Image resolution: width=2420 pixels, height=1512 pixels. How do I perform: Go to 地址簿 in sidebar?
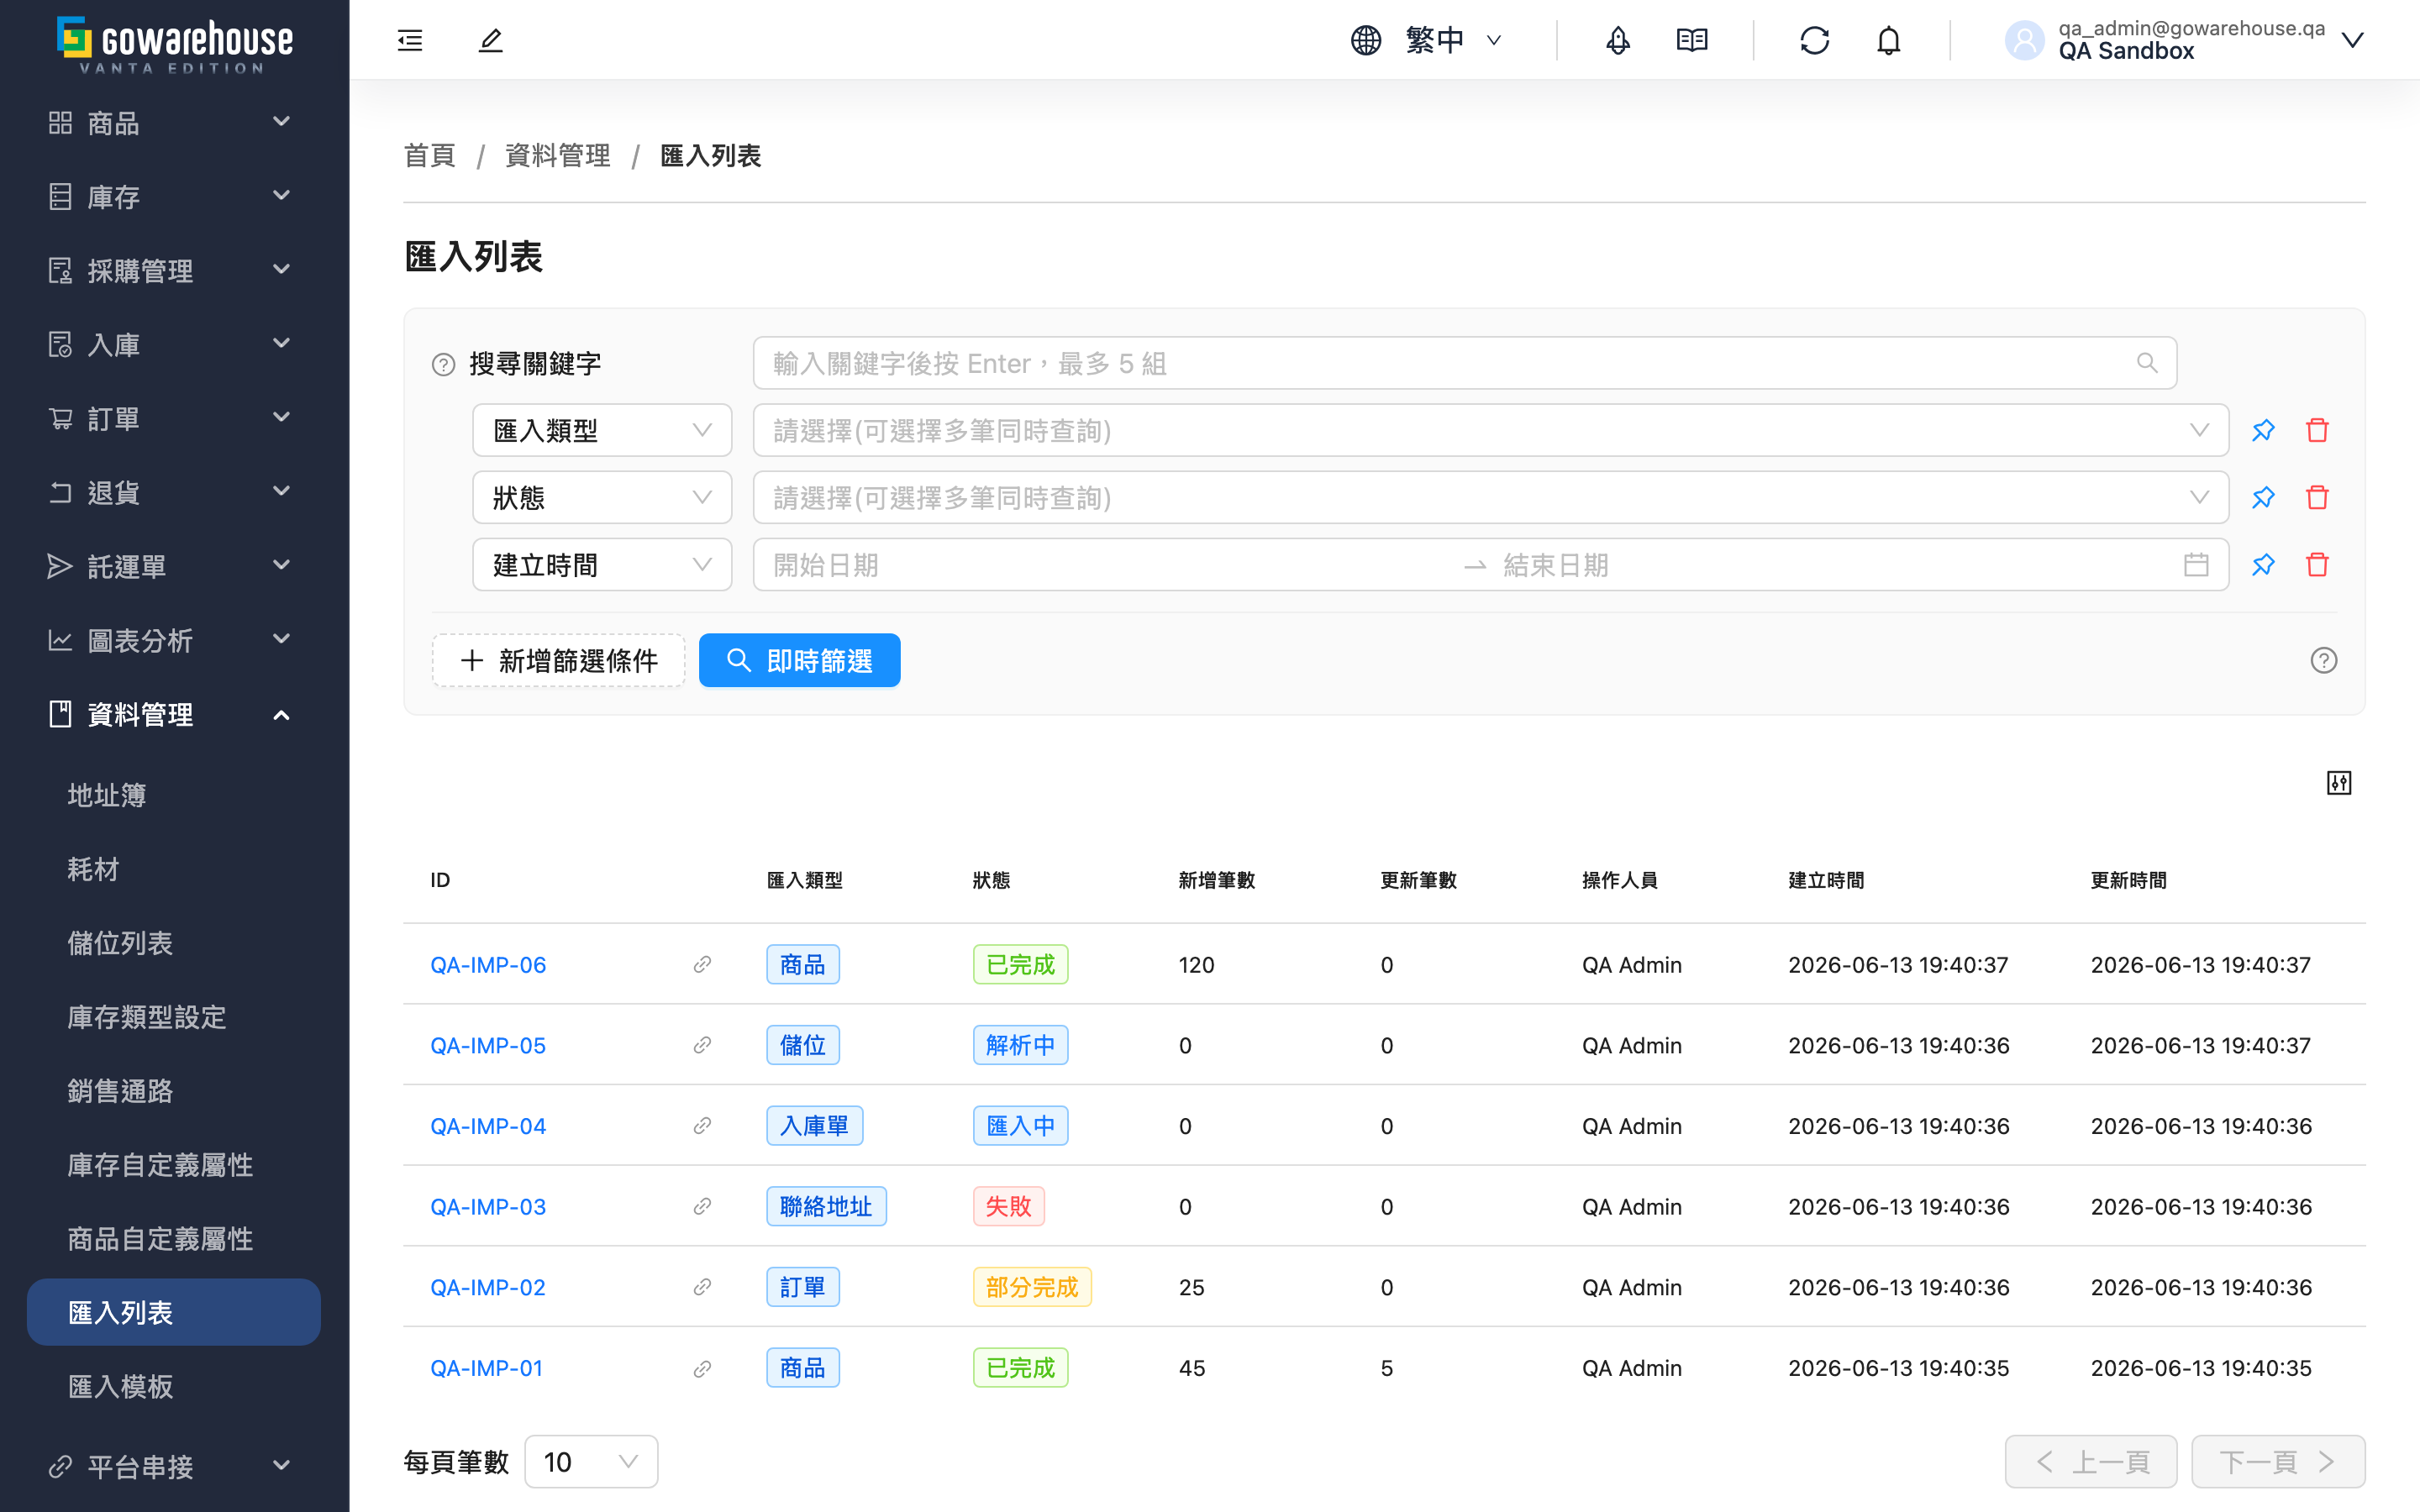174,795
